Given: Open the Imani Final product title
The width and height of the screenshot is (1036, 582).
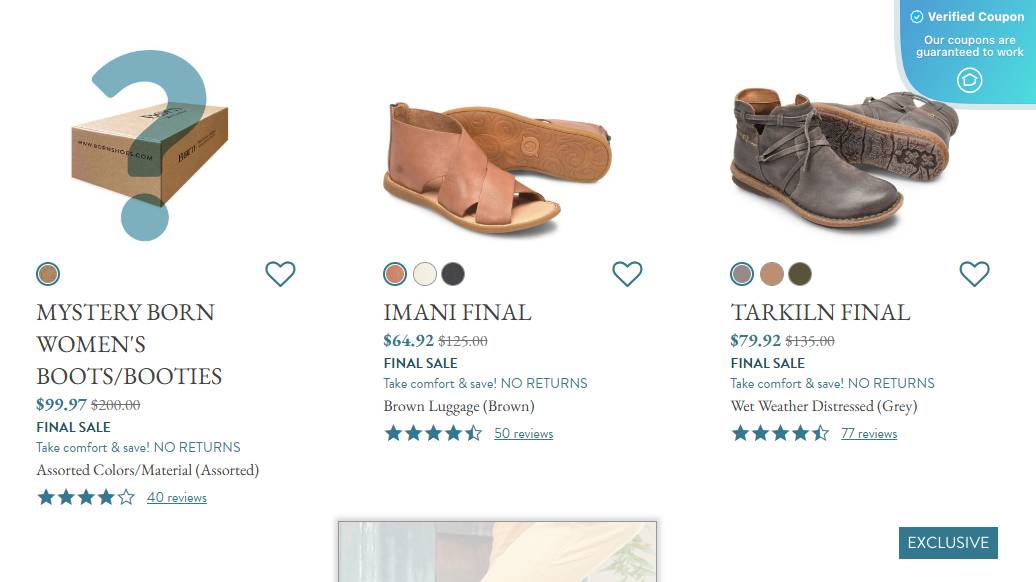Looking at the screenshot, I should [457, 312].
